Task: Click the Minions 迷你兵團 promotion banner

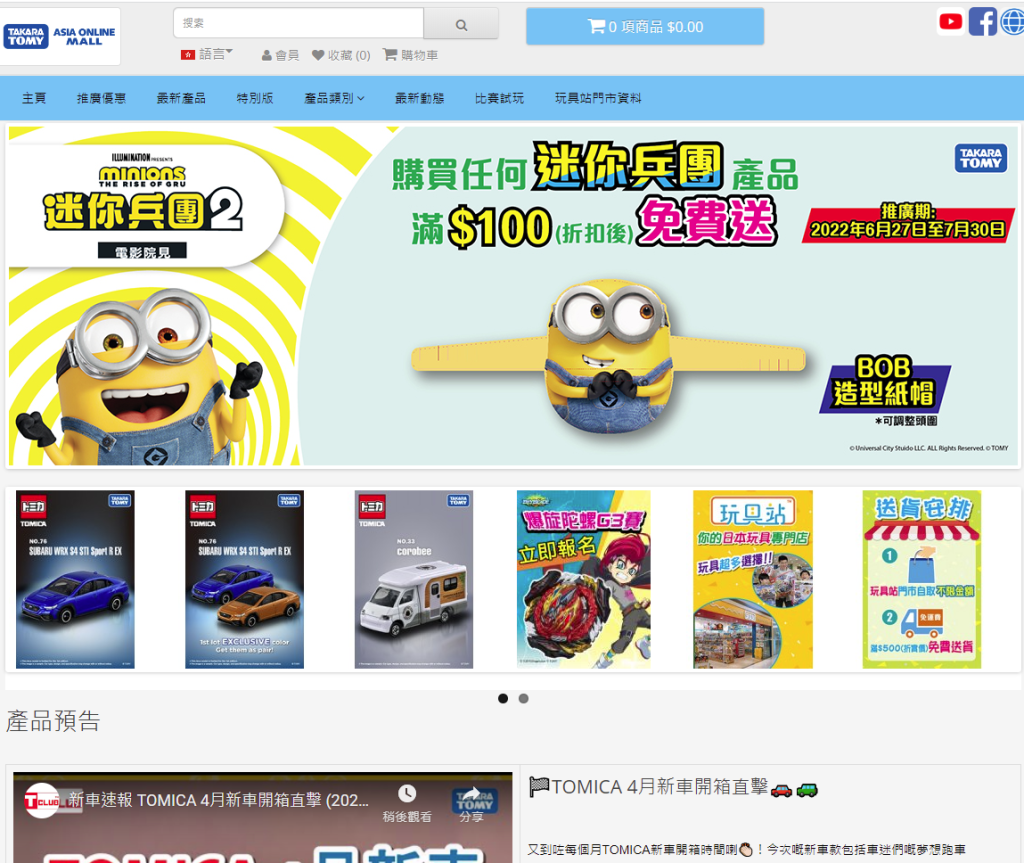Action: [x=513, y=296]
